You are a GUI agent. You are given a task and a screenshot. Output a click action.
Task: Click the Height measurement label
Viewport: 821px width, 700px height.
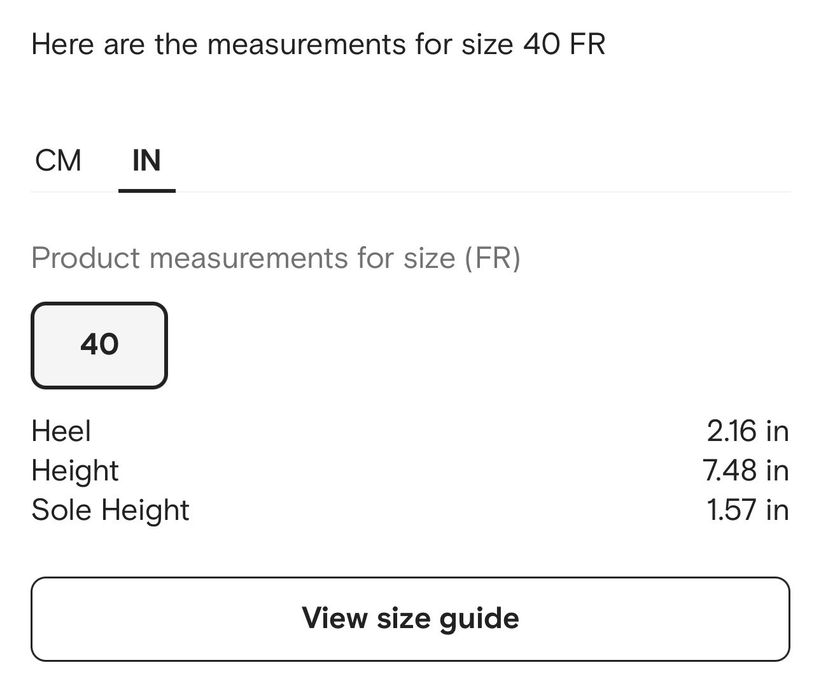pos(75,470)
